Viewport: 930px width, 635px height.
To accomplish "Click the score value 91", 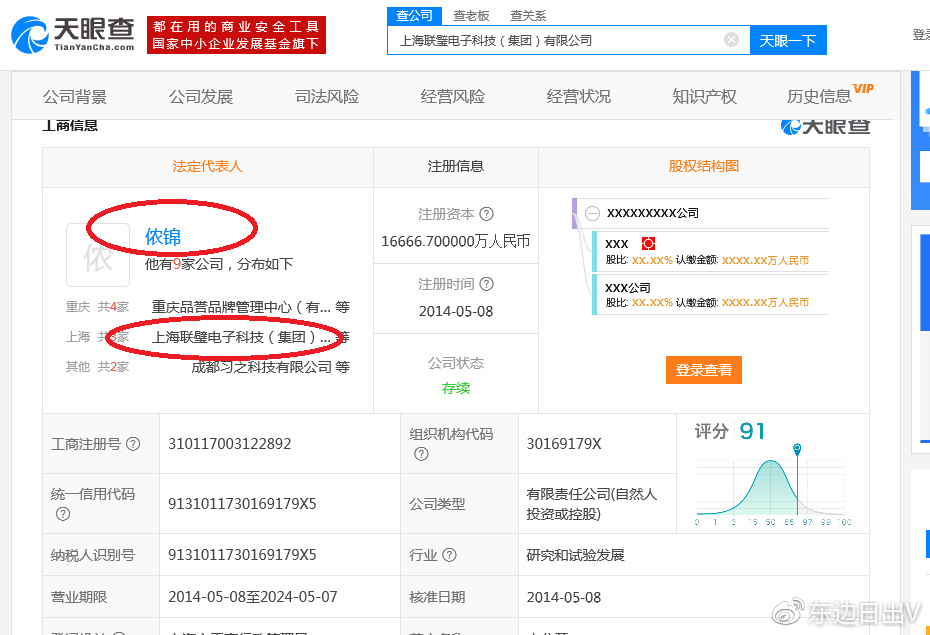I will [x=752, y=431].
